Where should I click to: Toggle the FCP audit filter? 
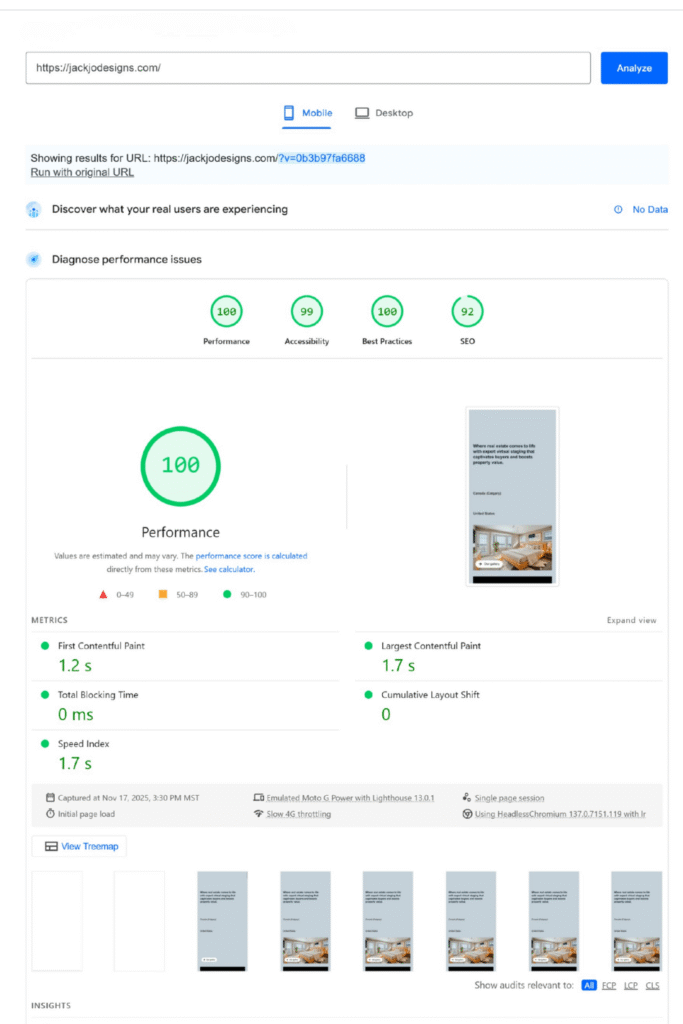click(609, 985)
